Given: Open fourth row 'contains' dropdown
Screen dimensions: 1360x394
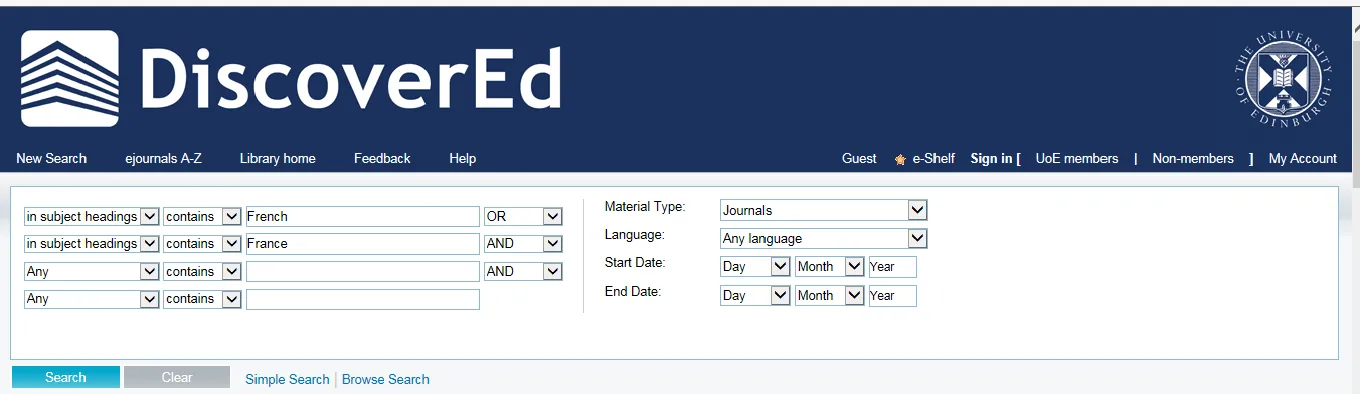Looking at the screenshot, I should coord(203,298).
